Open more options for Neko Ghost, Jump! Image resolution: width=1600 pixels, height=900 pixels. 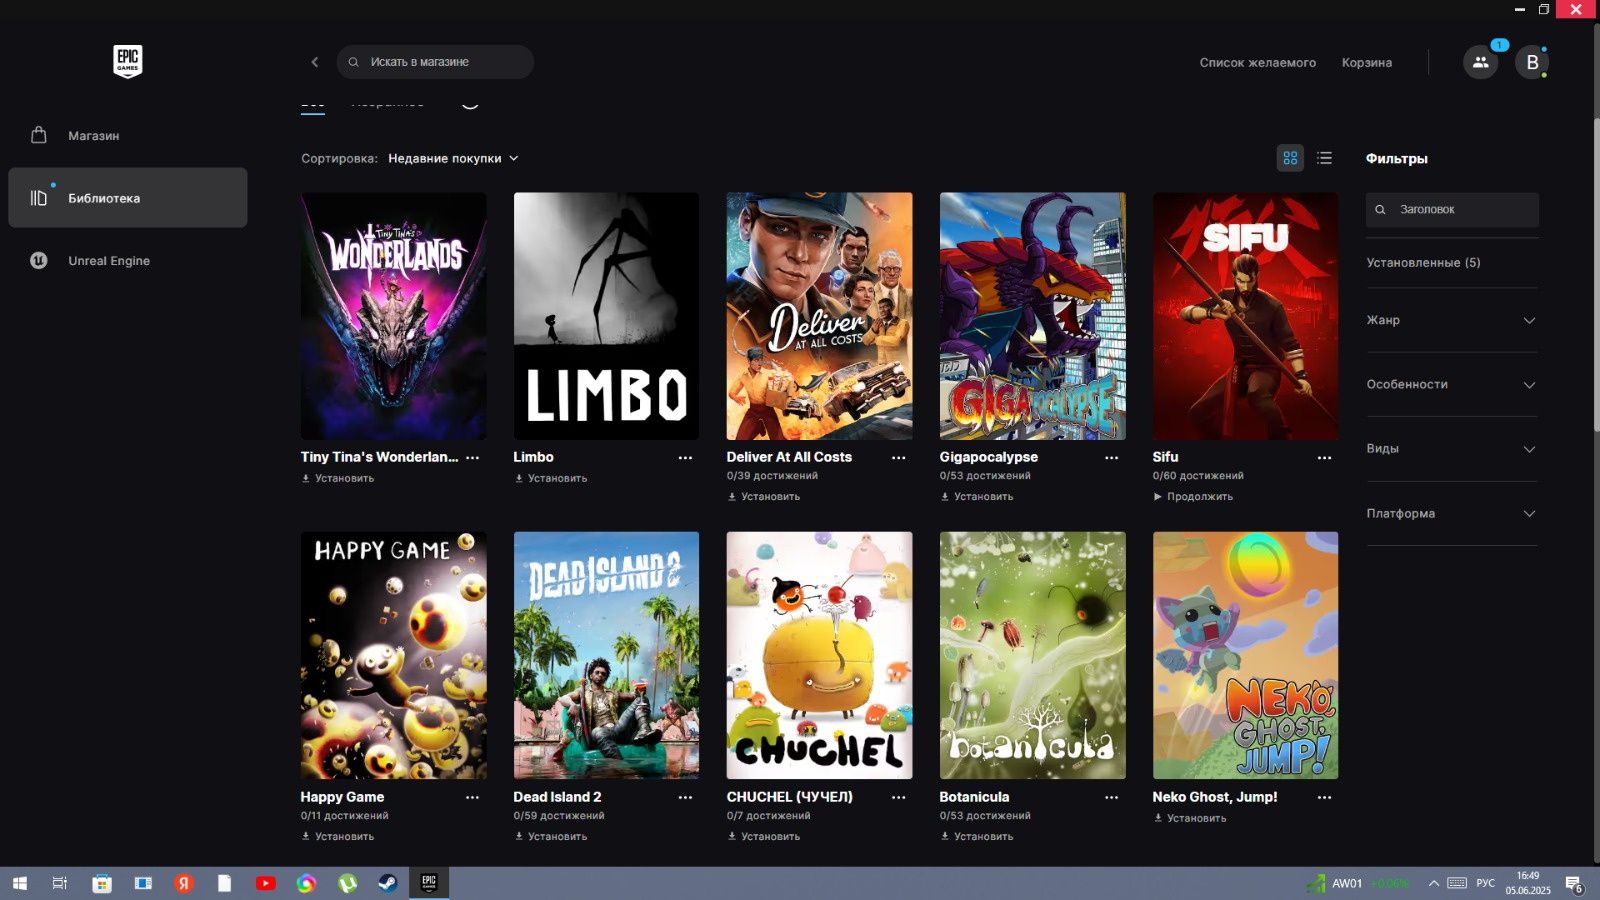tap(1324, 797)
